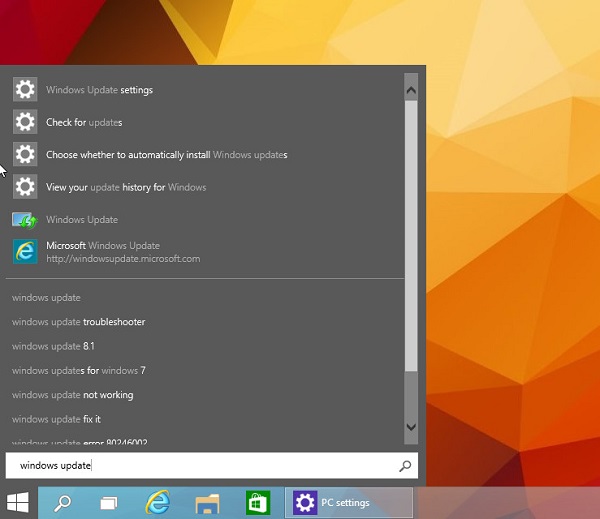Viewport: 600px width, 519px height.
Task: Select Choose whether to automatically install updates
Action: (166, 155)
